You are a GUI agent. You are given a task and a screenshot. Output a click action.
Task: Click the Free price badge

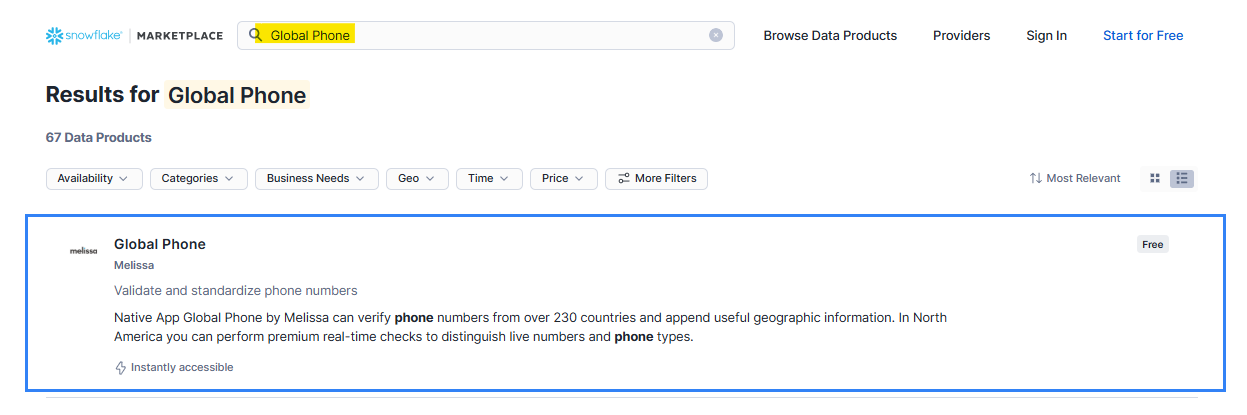coord(1153,244)
